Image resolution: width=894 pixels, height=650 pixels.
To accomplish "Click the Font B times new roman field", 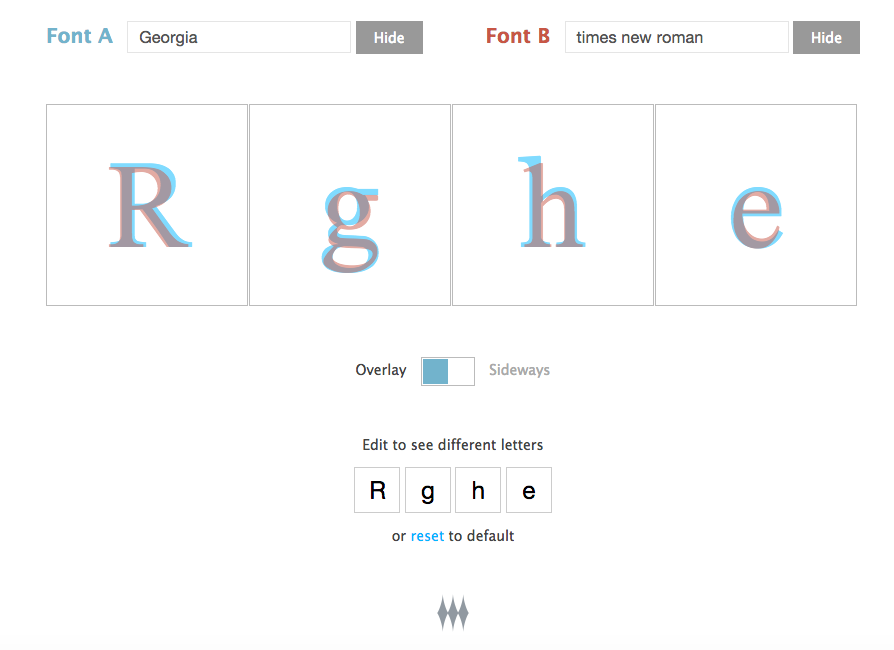I will coord(676,38).
